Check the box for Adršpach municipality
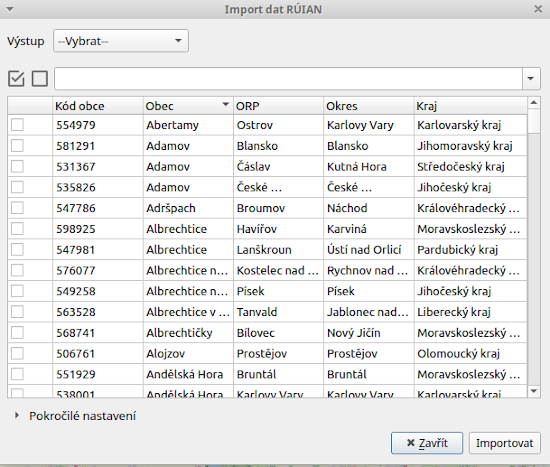550x467 pixels. pyautogui.click(x=17, y=208)
